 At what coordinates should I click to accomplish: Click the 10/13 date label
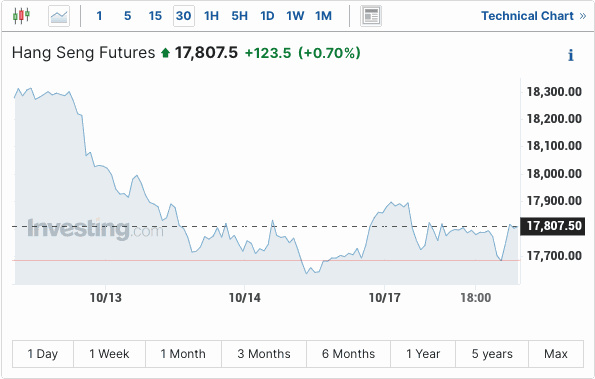click(x=106, y=298)
